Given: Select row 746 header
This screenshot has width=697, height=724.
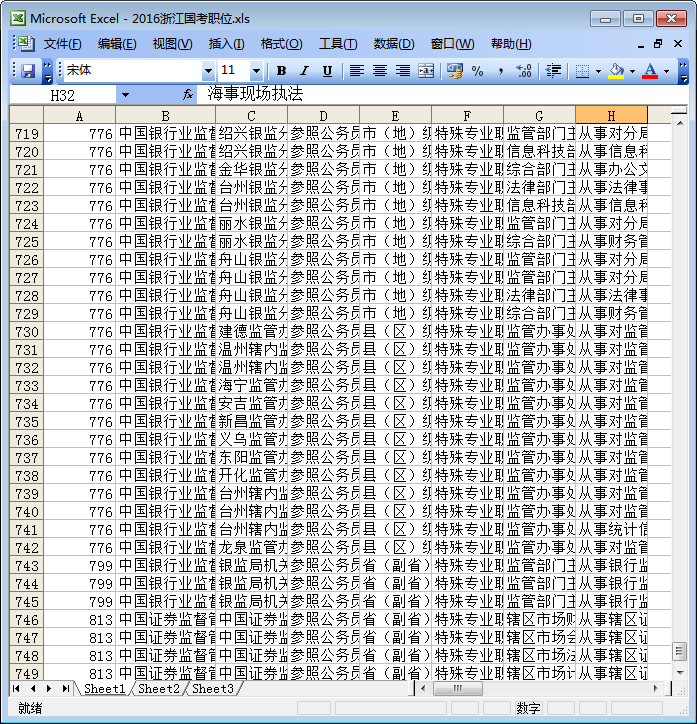Looking at the screenshot, I should 26,620.
